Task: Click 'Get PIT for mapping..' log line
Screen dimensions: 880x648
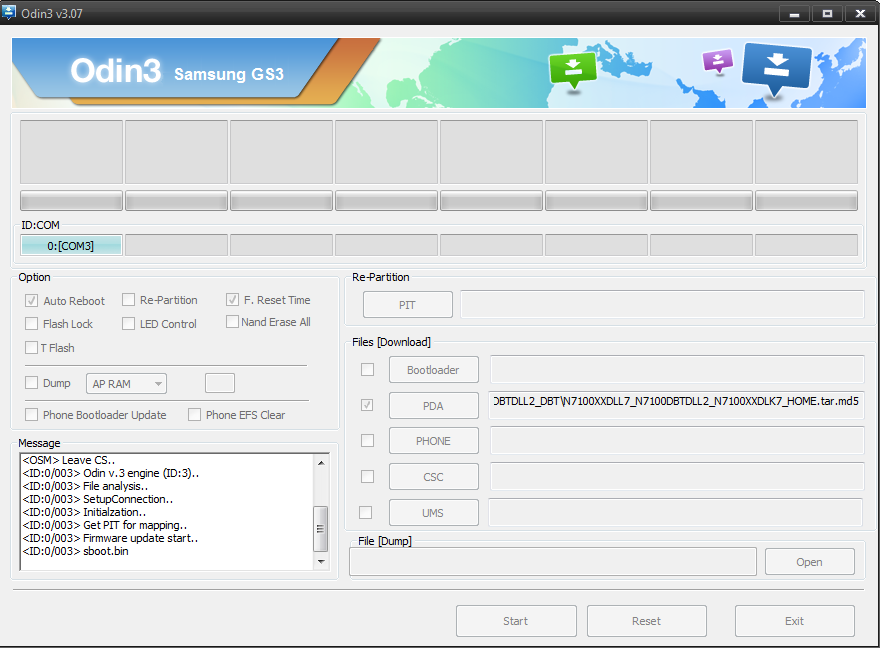Action: tap(105, 525)
